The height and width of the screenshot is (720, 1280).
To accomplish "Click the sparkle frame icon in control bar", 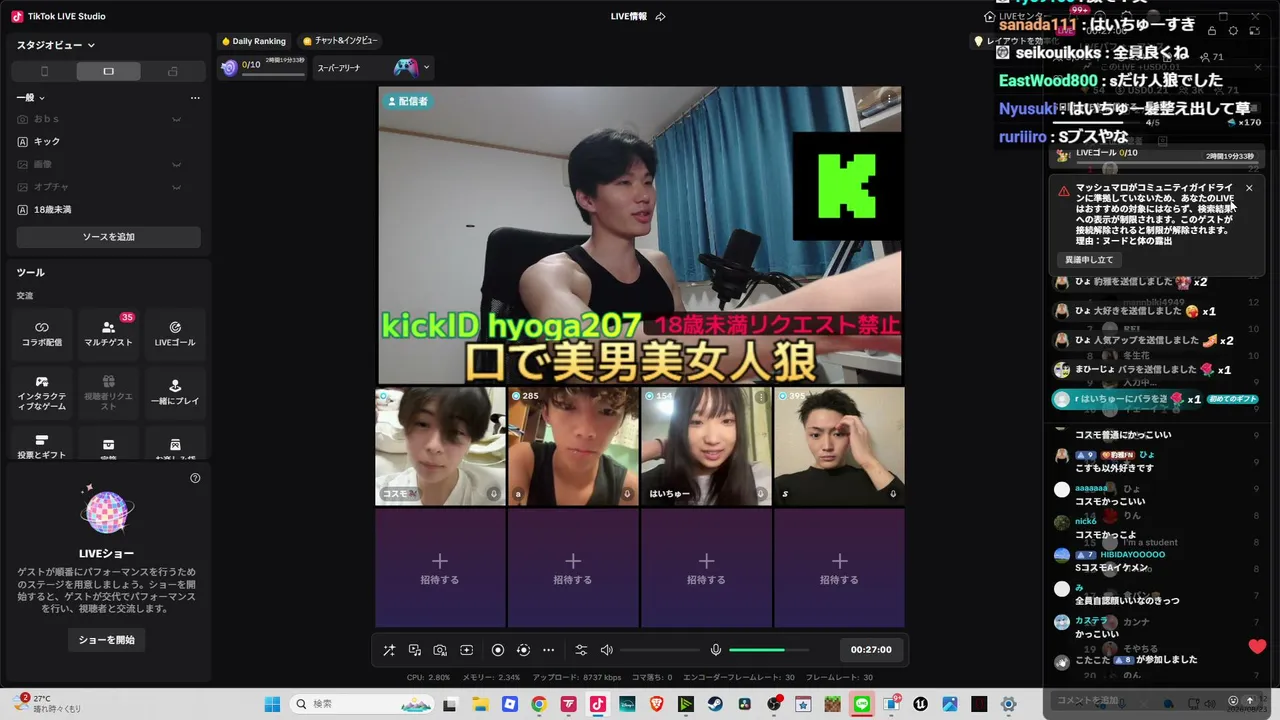I will 466,650.
